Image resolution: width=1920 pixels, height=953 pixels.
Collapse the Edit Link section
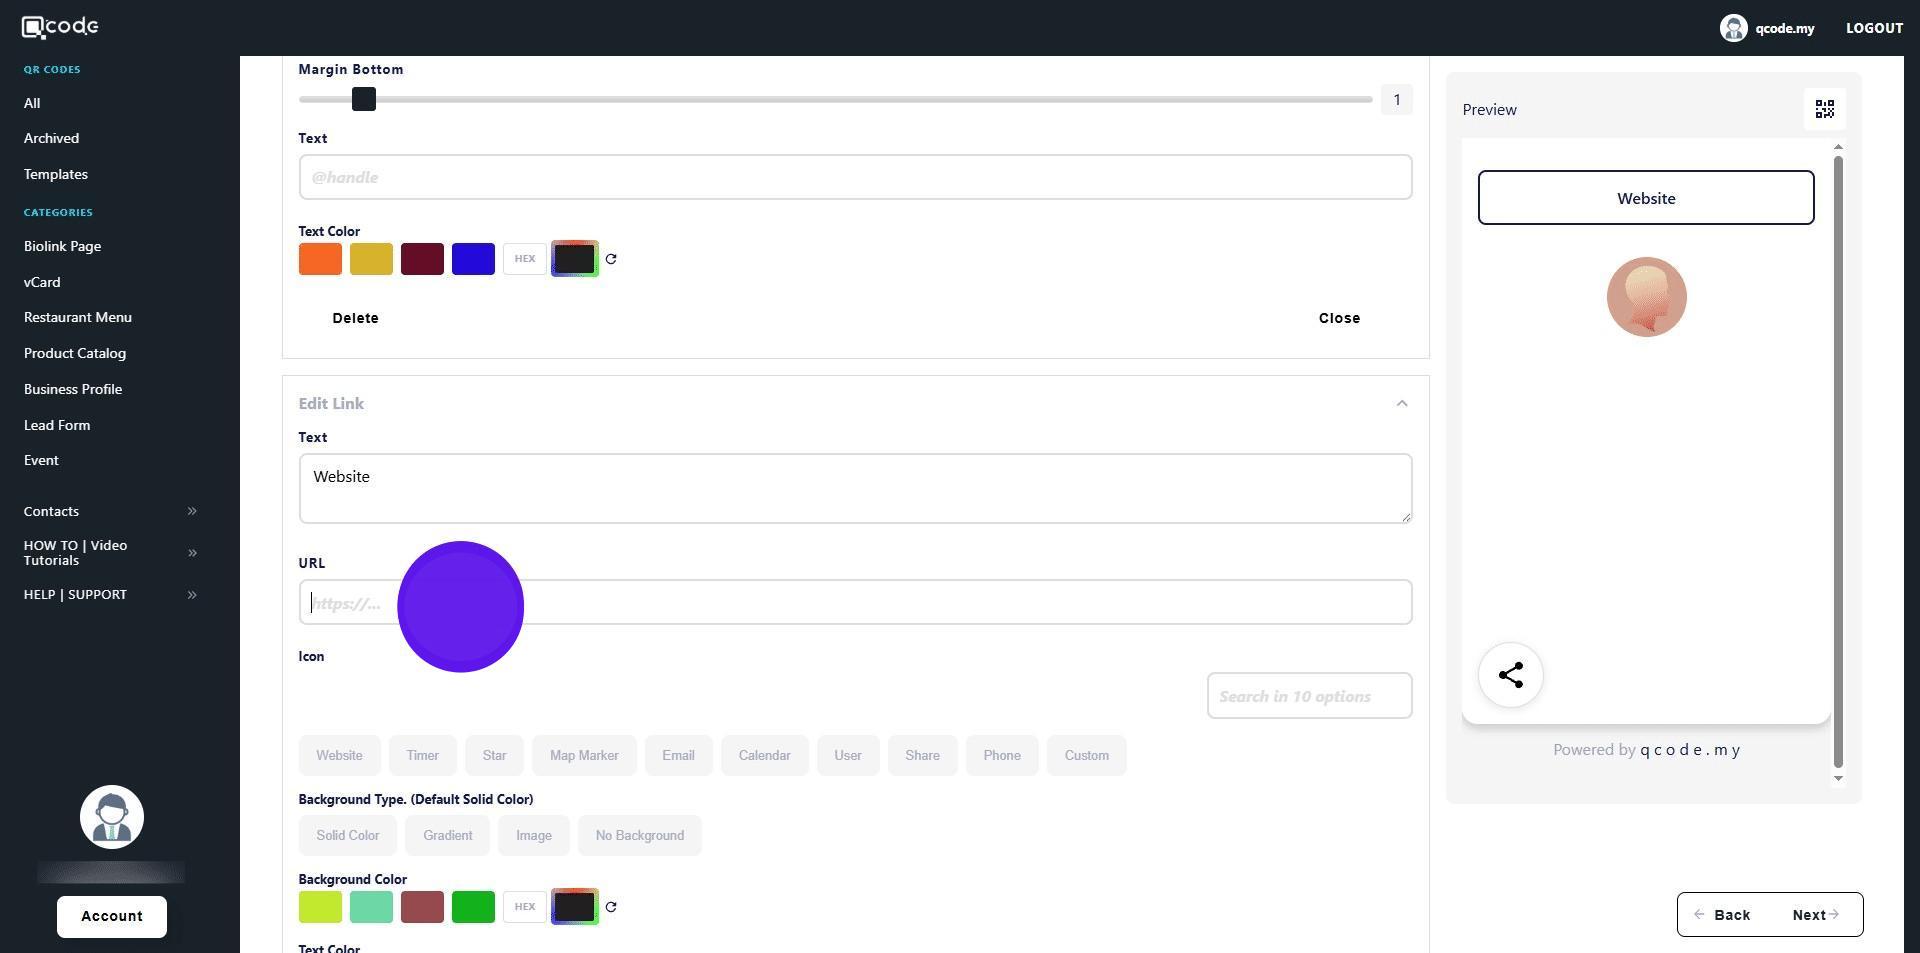(x=1401, y=404)
